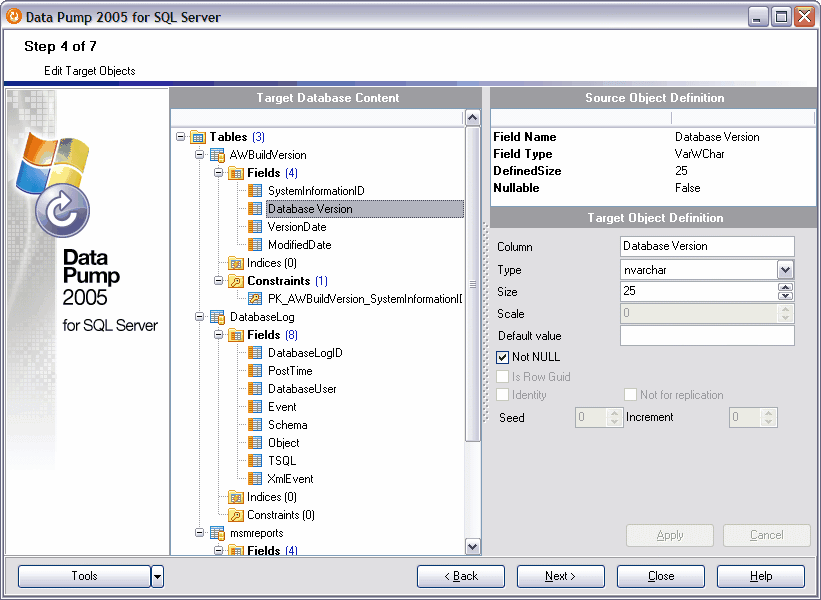Click the Nullable False value
The height and width of the screenshot is (600, 821).
pos(687,188)
